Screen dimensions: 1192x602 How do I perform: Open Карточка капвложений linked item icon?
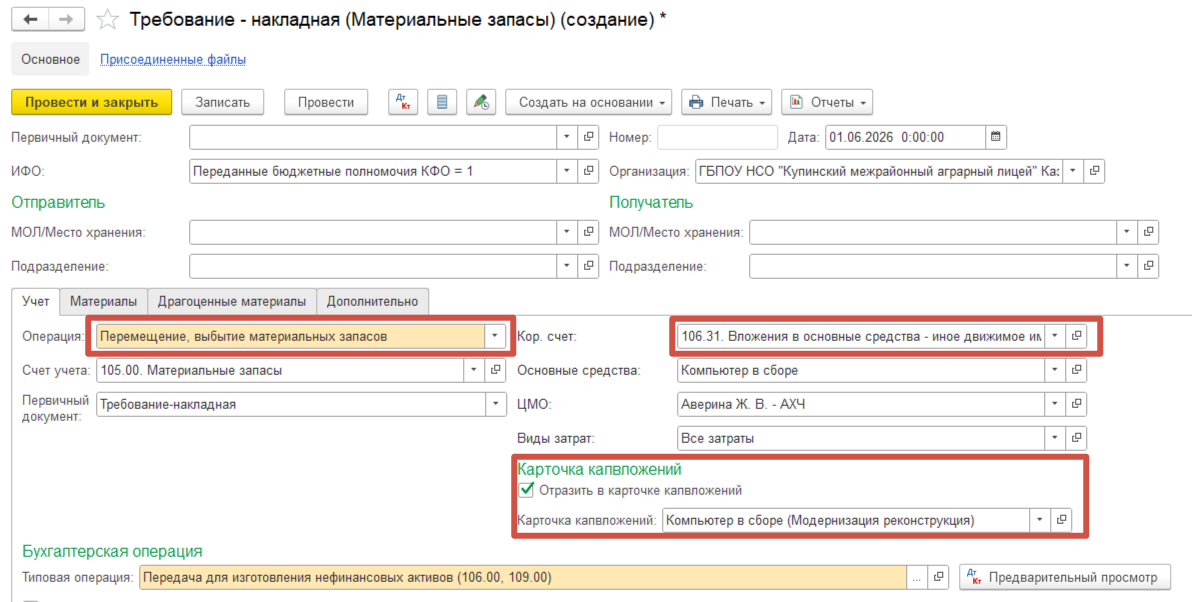click(x=1060, y=521)
